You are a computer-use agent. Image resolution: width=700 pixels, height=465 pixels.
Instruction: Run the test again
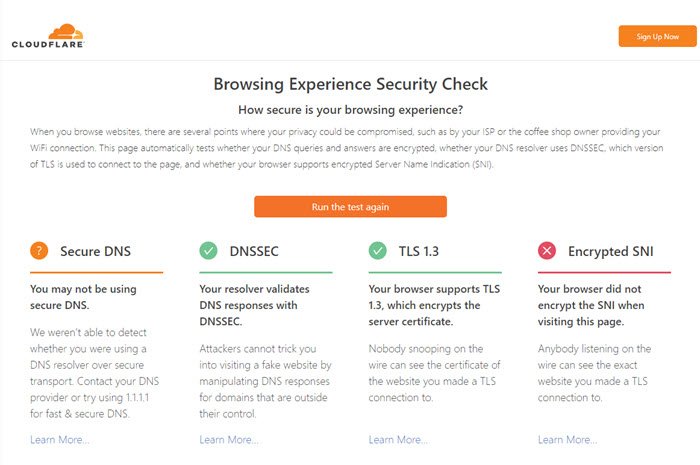pyautogui.click(x=350, y=207)
